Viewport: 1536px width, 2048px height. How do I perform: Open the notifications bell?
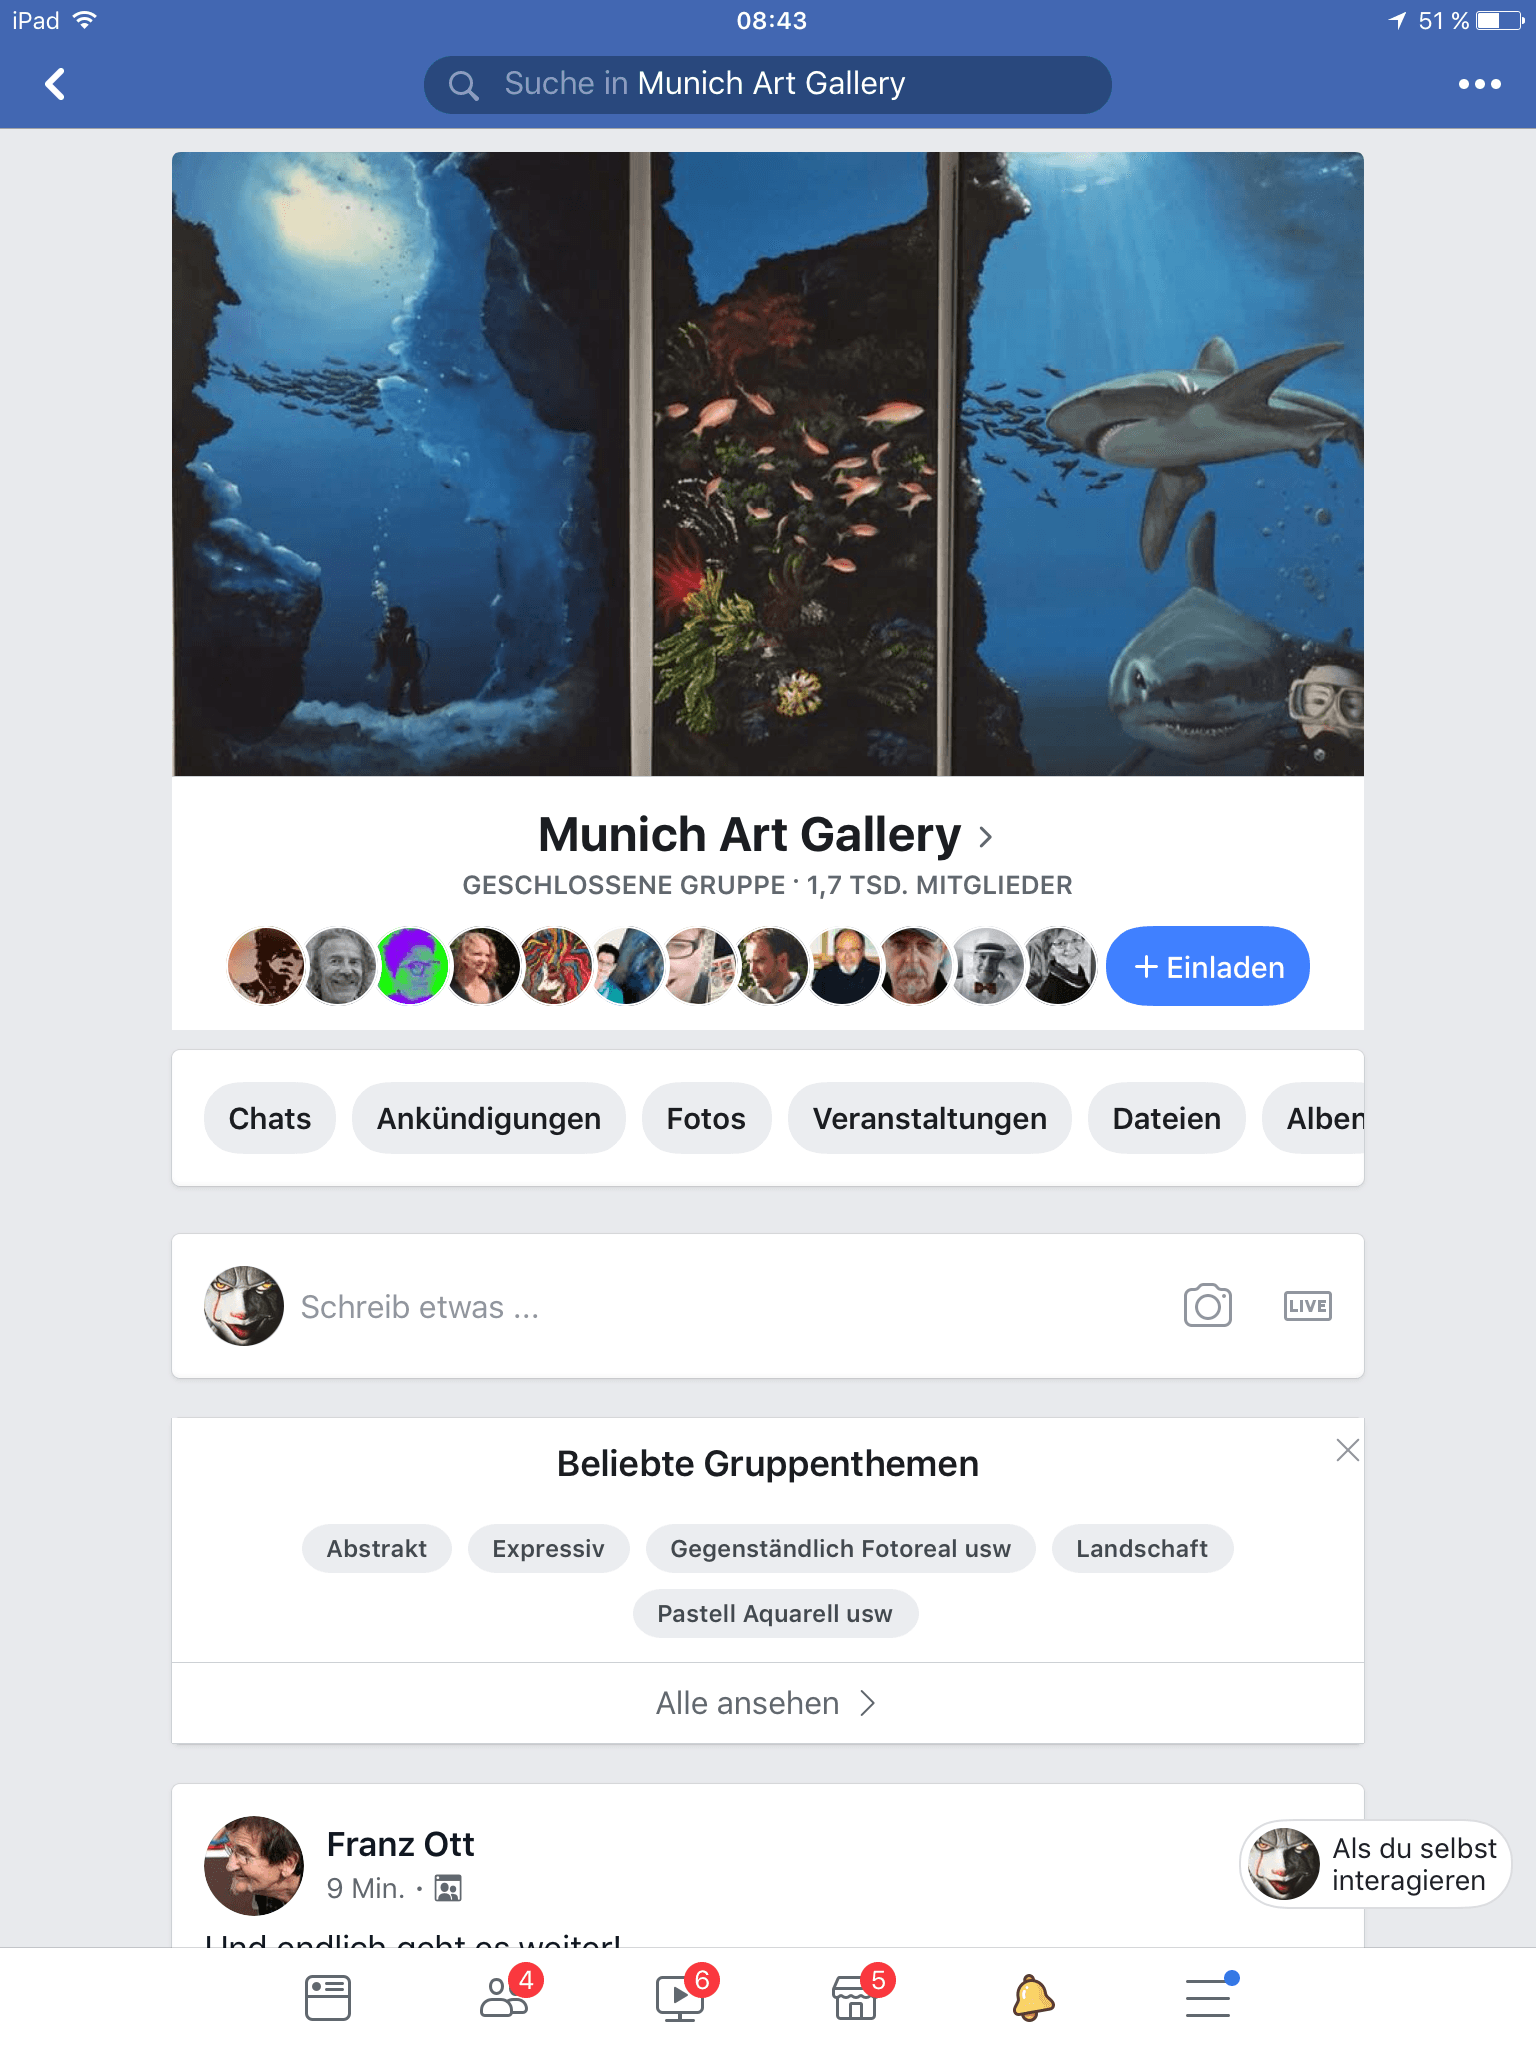(x=1033, y=1998)
